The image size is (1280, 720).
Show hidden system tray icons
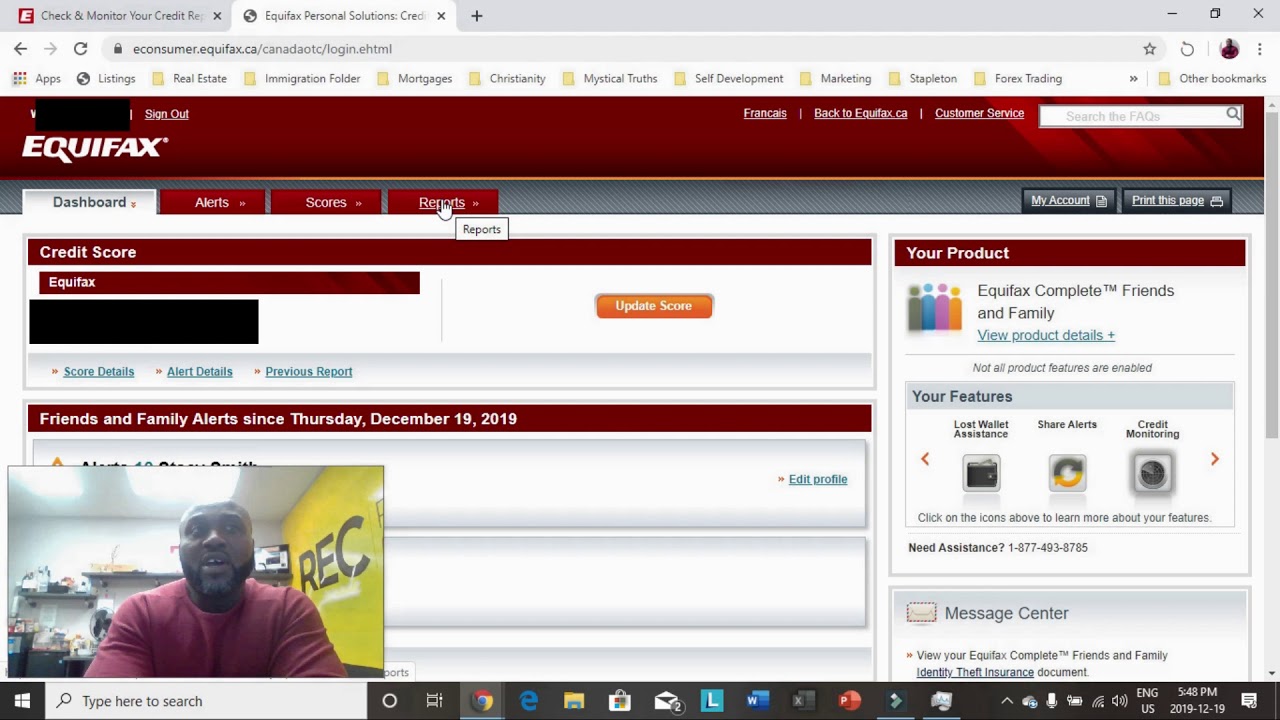[x=1007, y=701]
